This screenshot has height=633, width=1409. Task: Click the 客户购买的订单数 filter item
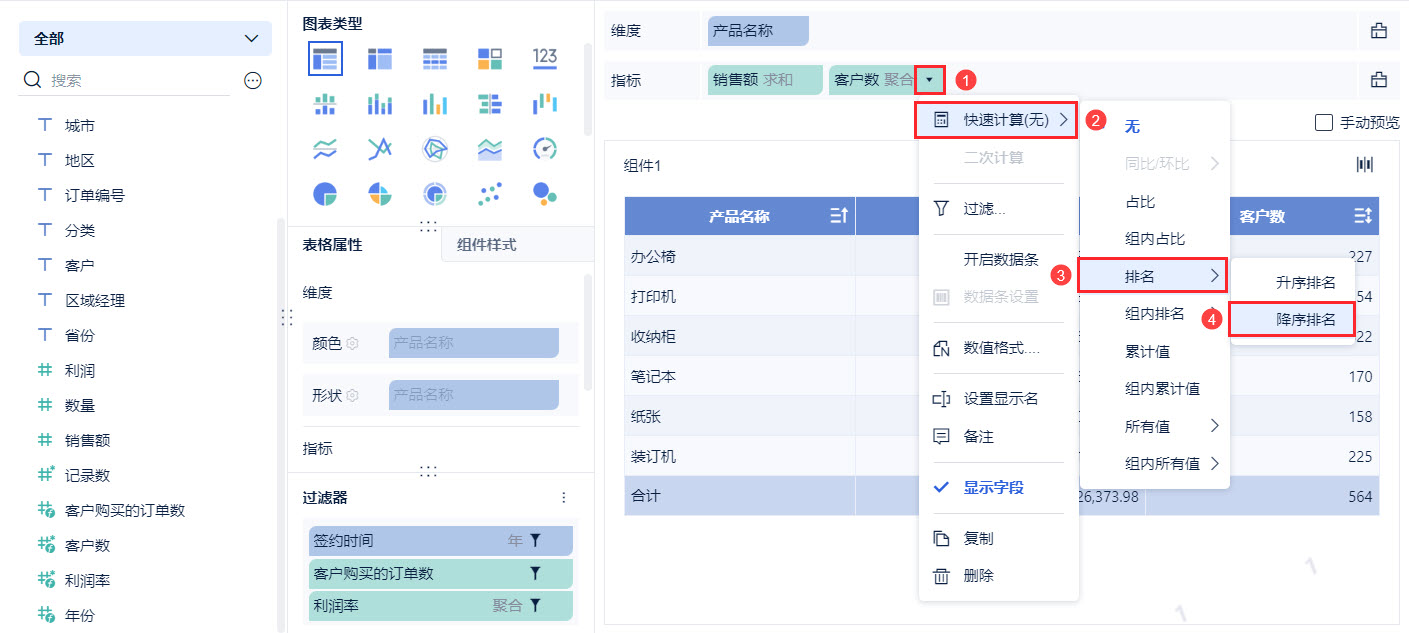[441, 573]
